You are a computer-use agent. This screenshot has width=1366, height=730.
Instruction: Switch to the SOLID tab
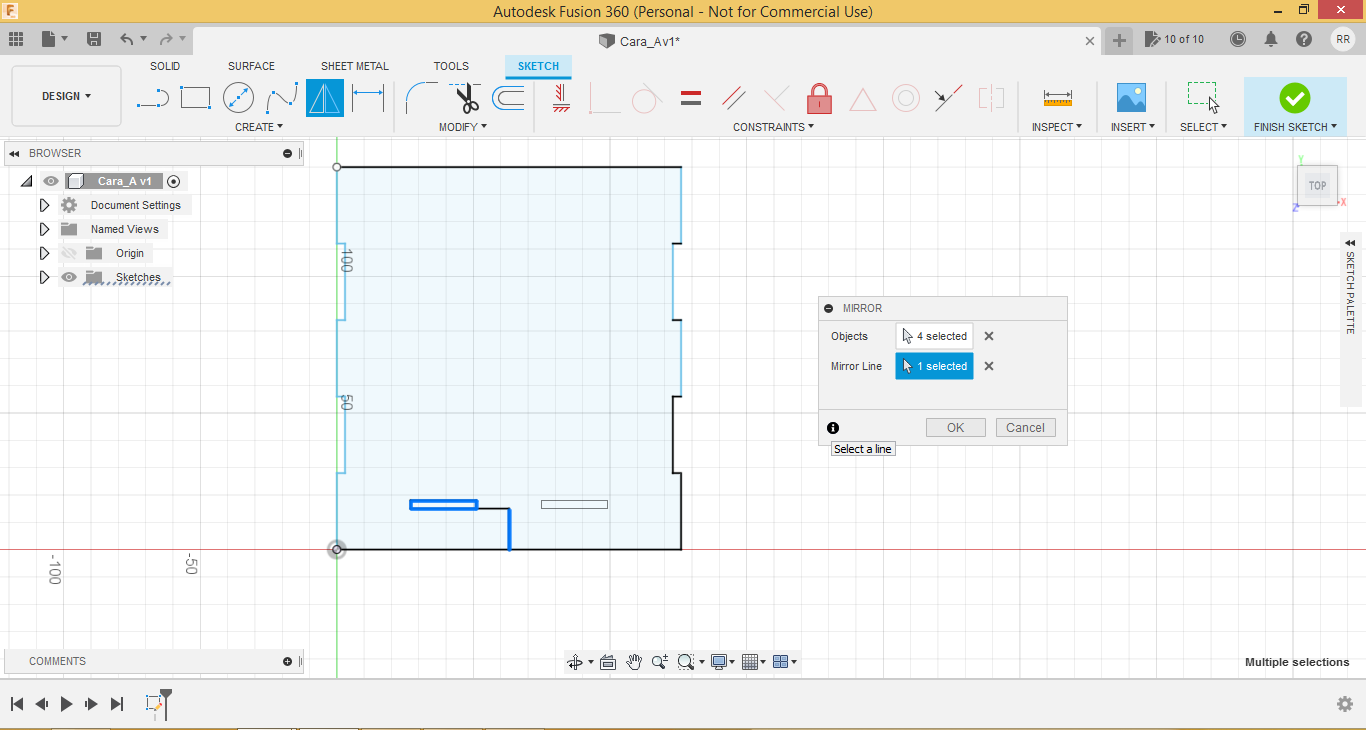(165, 66)
